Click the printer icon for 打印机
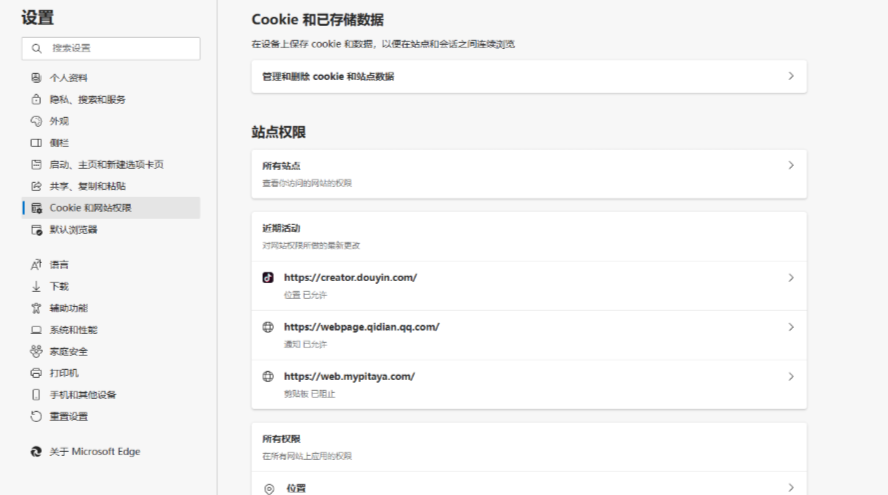 [x=36, y=373]
